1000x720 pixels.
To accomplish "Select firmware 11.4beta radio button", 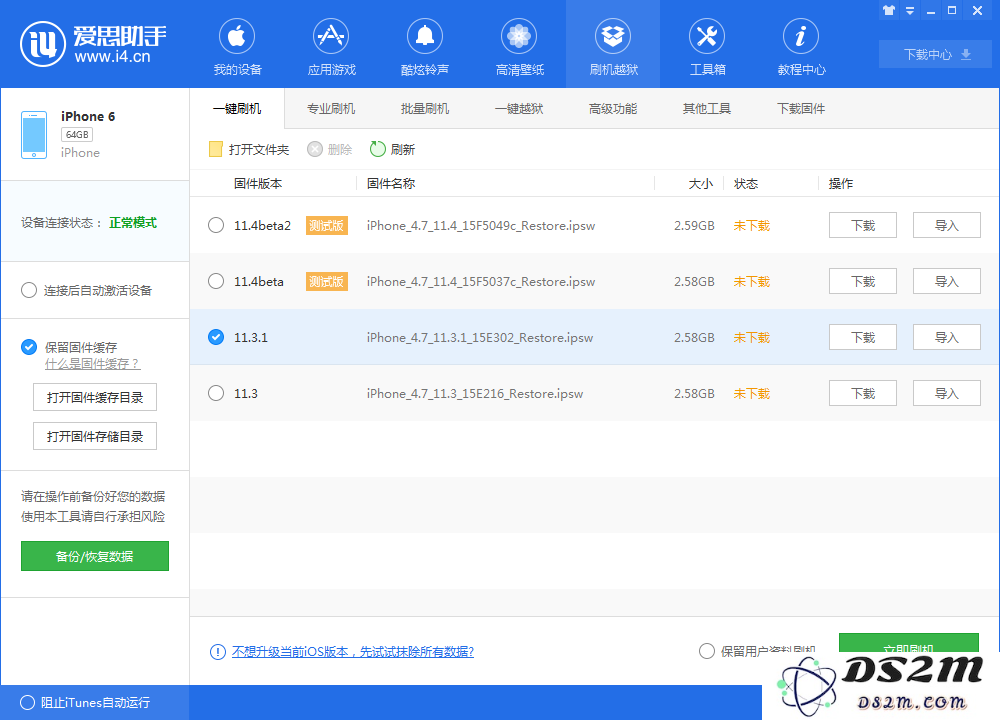I will (216, 281).
